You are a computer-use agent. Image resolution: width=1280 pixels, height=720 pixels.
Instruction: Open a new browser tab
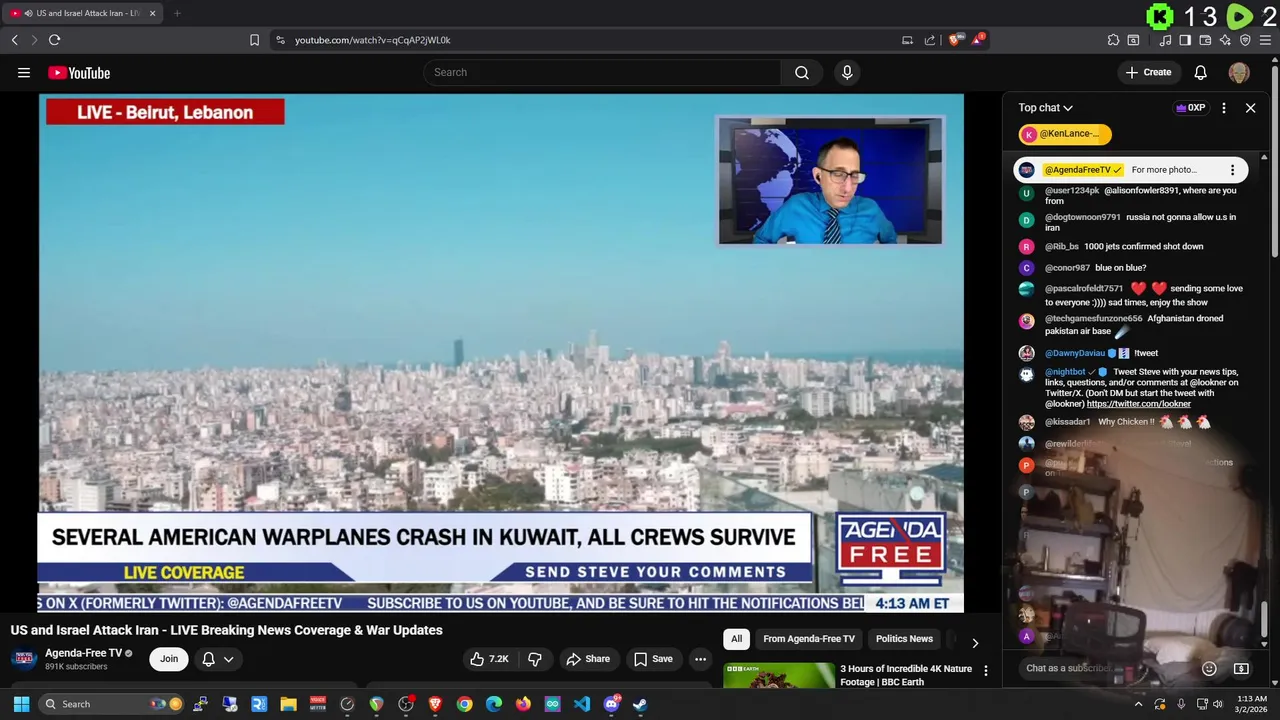177,13
